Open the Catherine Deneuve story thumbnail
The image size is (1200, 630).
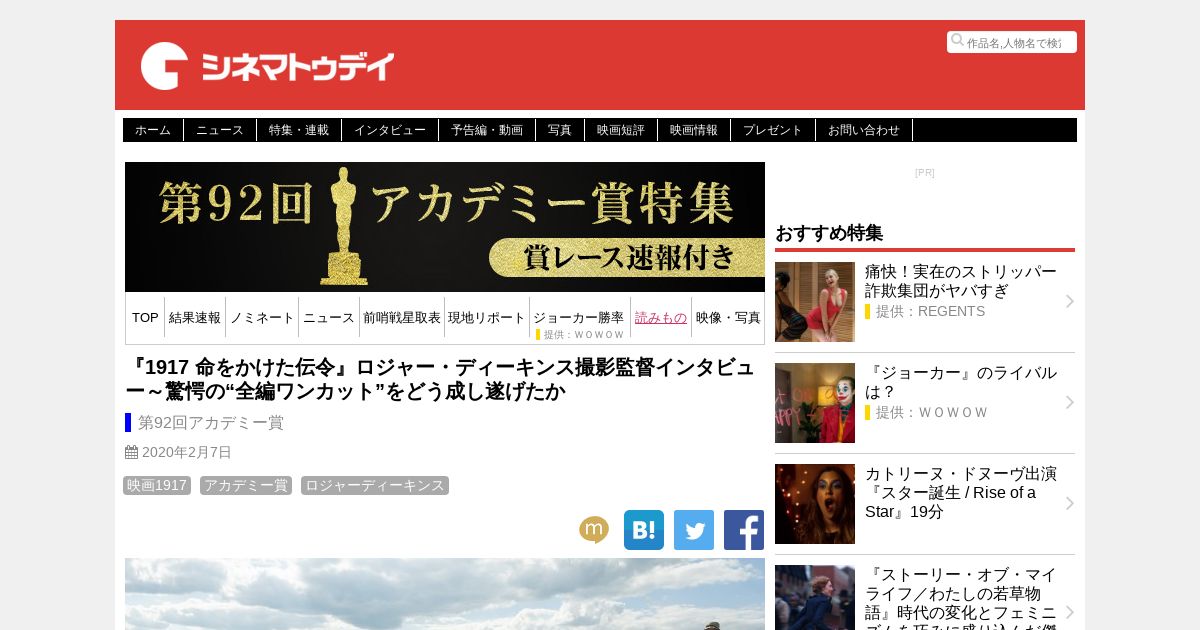point(815,504)
